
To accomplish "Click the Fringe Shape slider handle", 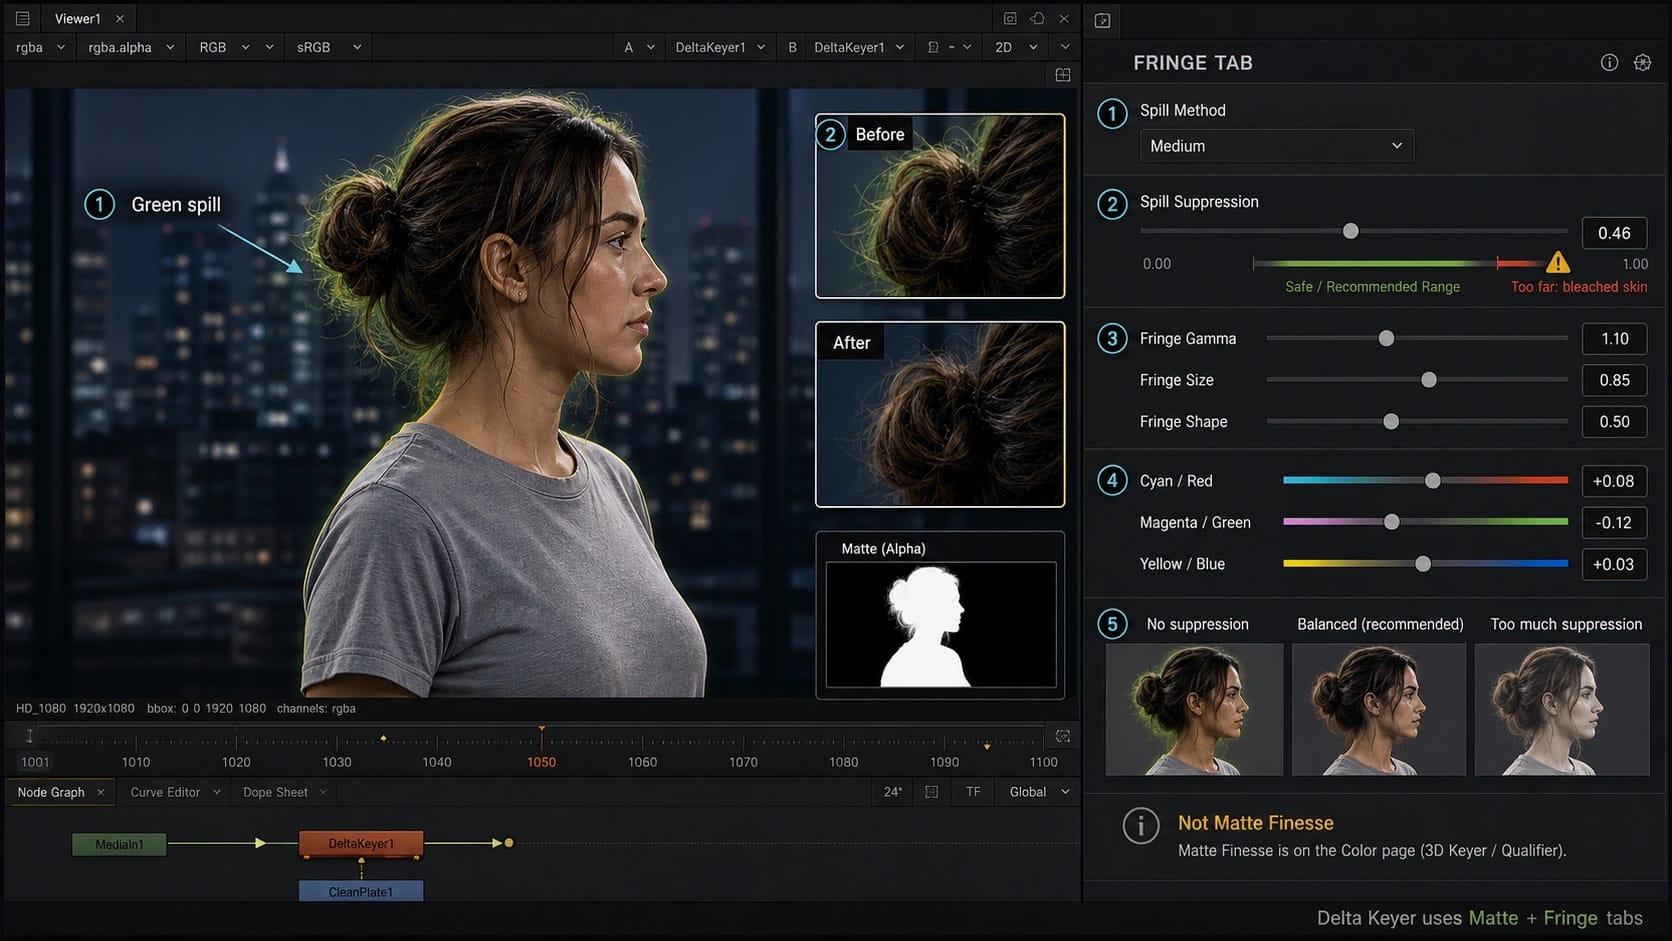I will pyautogui.click(x=1391, y=422).
